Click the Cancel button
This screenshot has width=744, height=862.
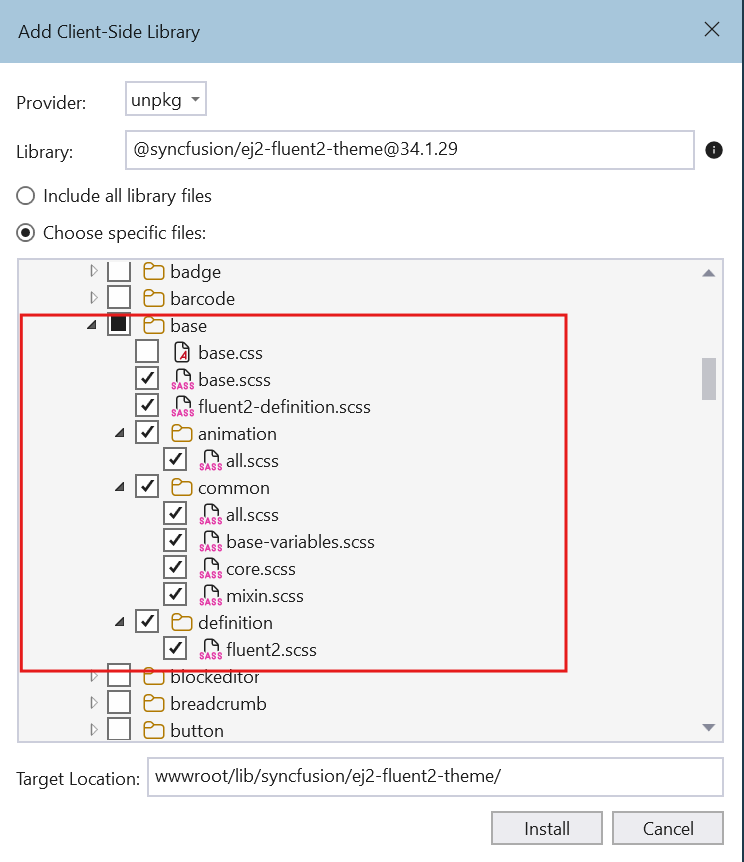click(x=668, y=828)
